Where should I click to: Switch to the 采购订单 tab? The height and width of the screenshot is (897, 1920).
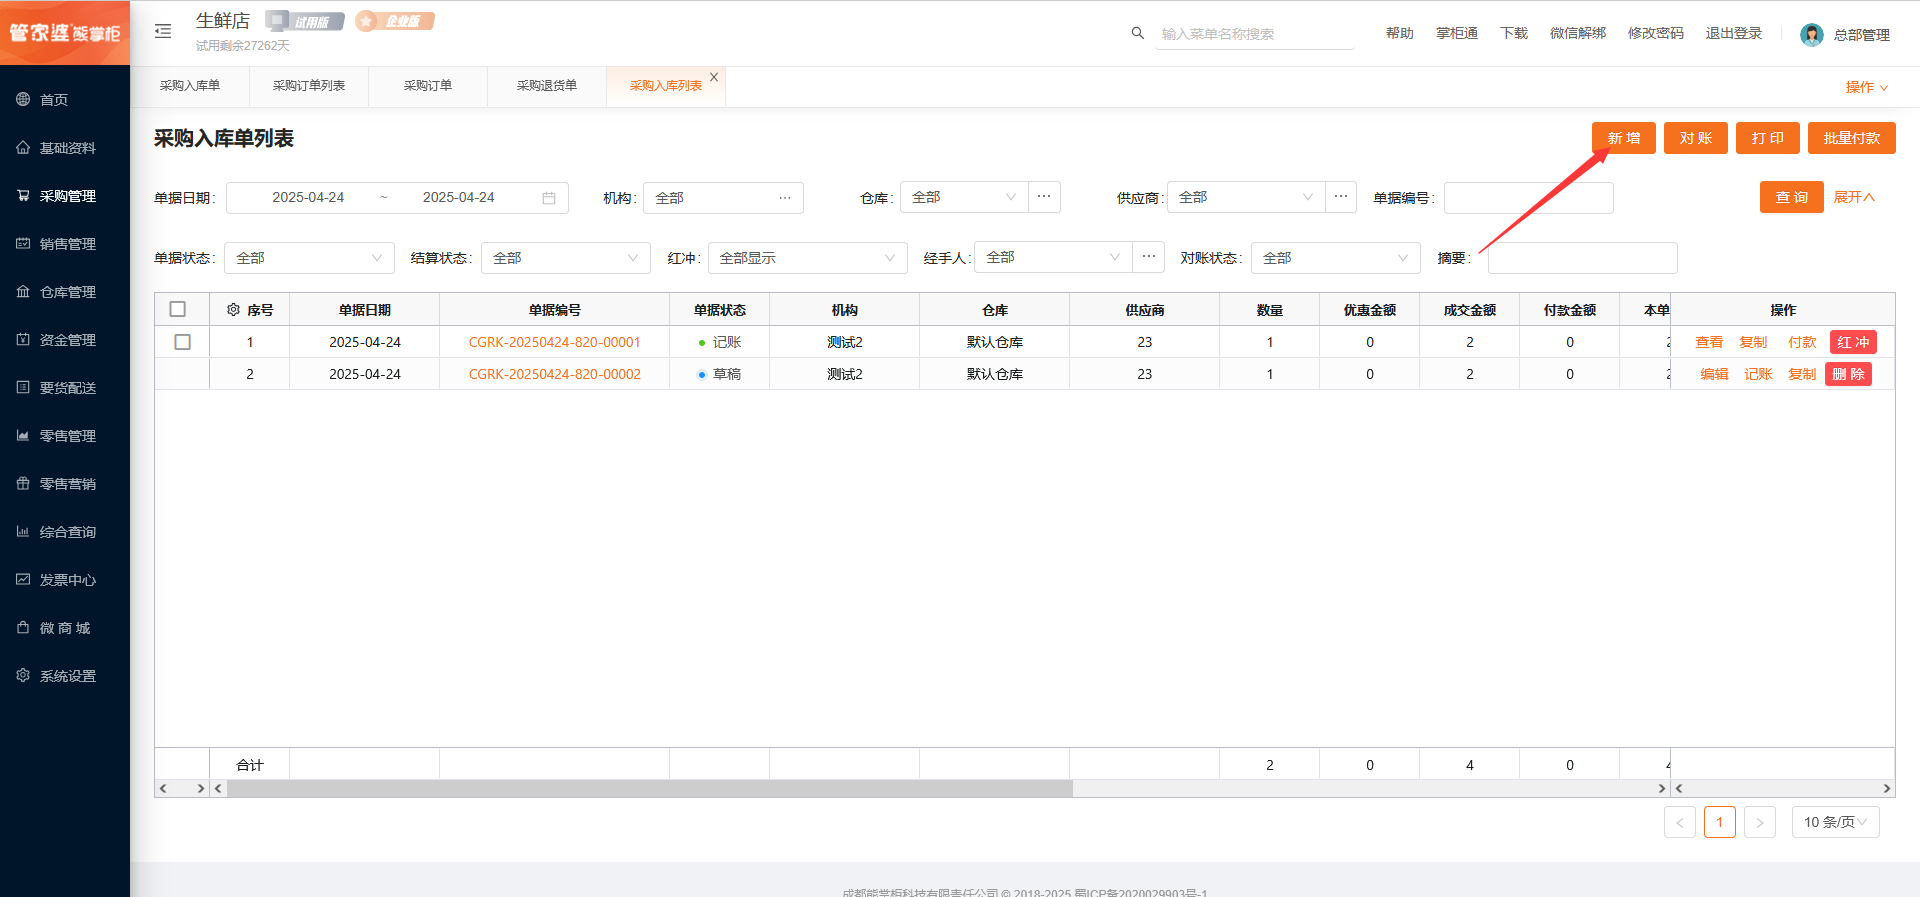pyautogui.click(x=428, y=86)
